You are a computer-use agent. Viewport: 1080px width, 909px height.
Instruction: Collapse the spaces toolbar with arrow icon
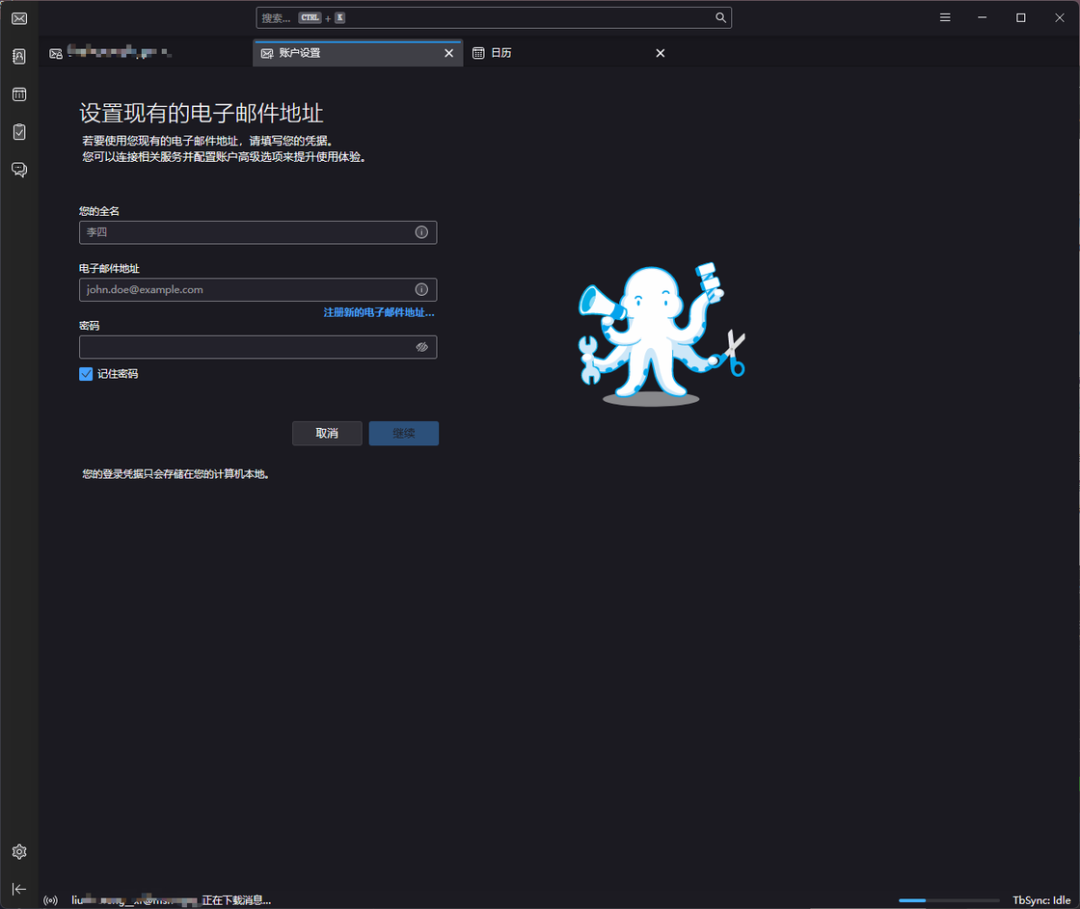point(19,889)
